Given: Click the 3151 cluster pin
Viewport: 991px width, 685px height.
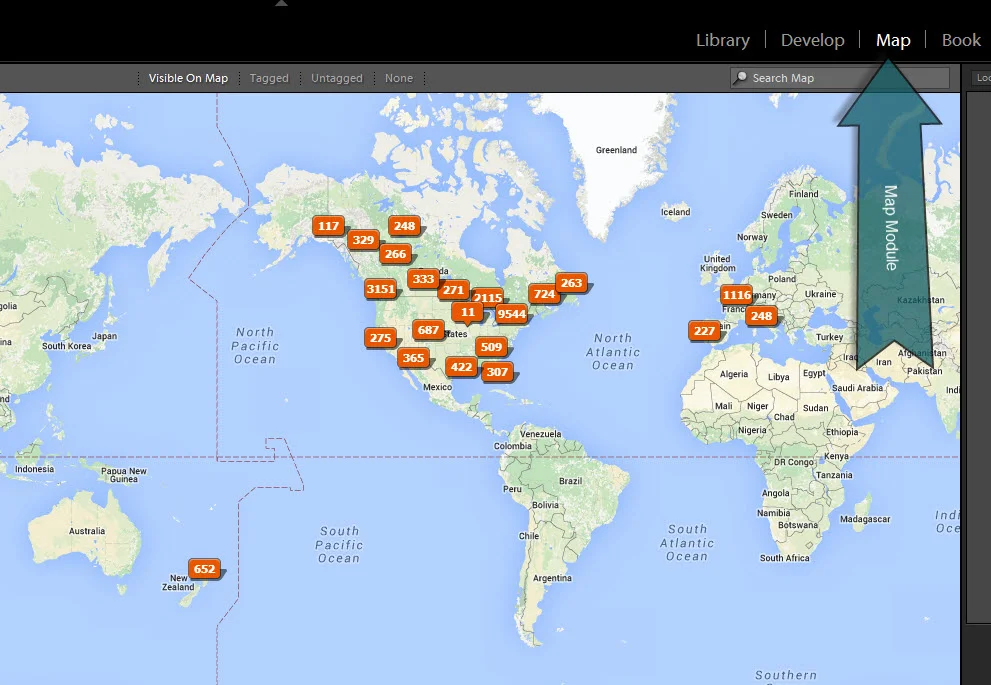Looking at the screenshot, I should pyautogui.click(x=380, y=289).
